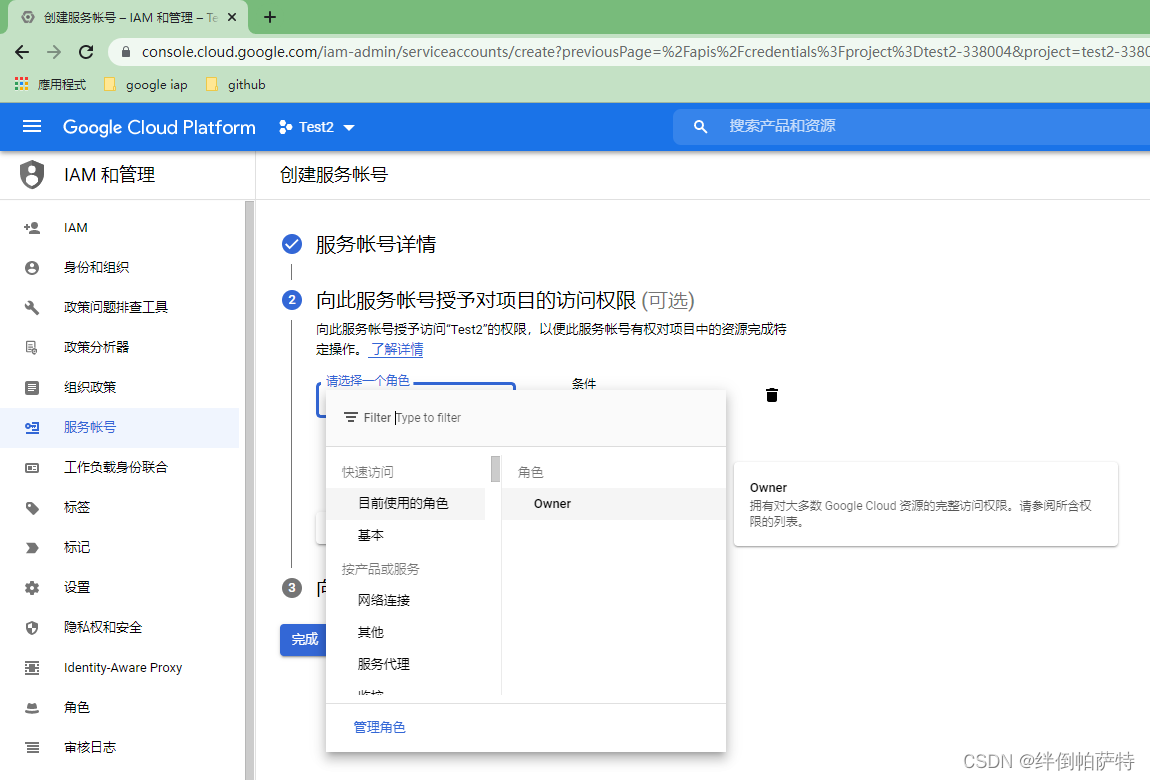Click the left sidebar scrollbar
This screenshot has width=1150, height=780.
pyautogui.click(x=249, y=490)
